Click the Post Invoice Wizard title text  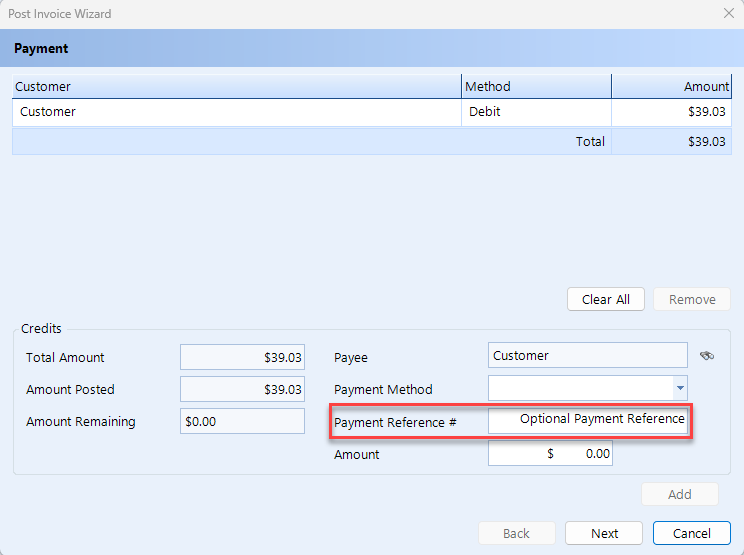[x=59, y=14]
